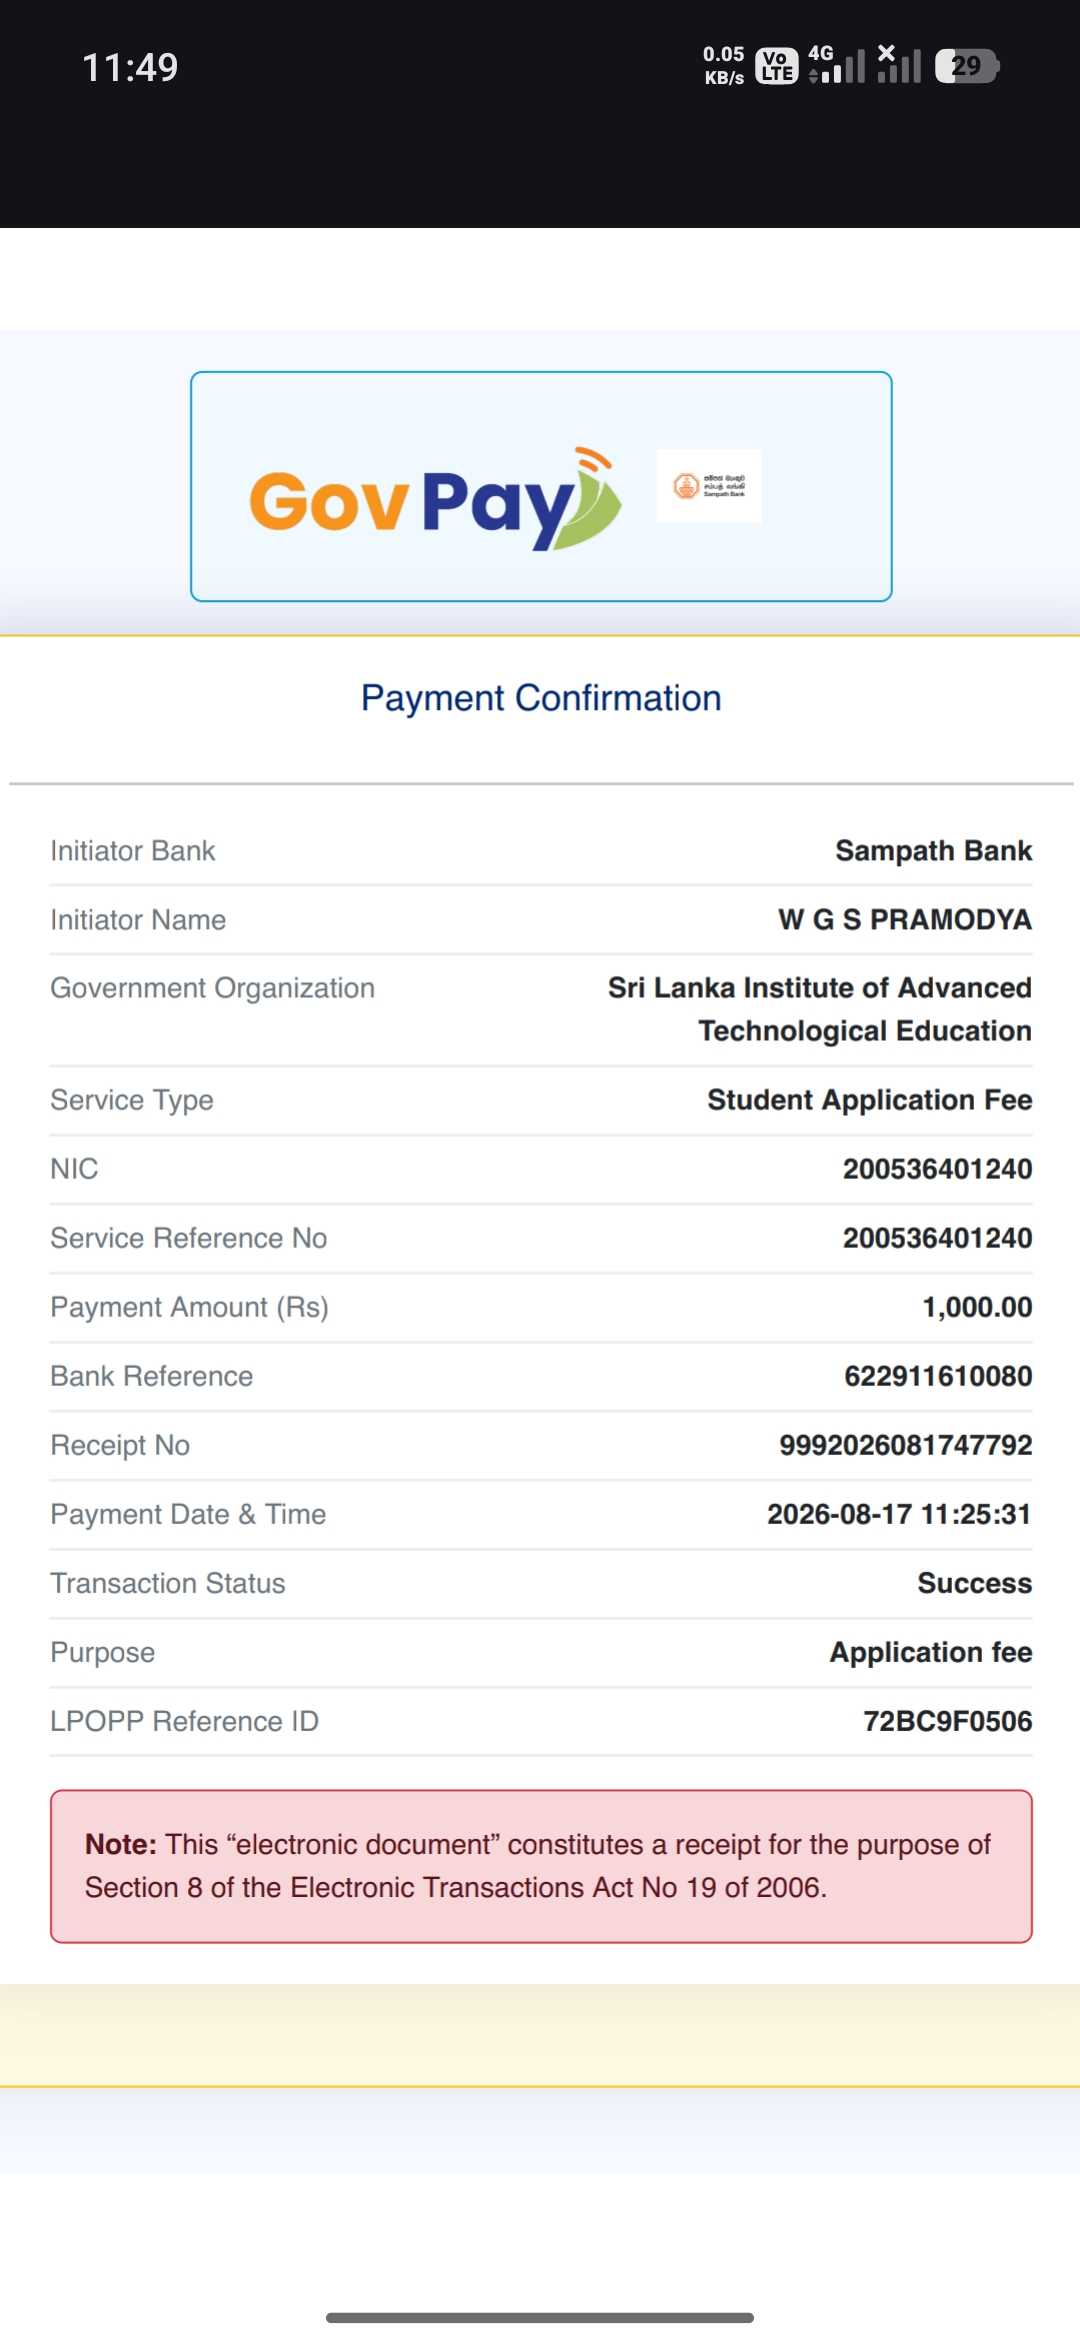Tap the 4G signal strength icon
The height and width of the screenshot is (2340, 1080).
[836, 64]
